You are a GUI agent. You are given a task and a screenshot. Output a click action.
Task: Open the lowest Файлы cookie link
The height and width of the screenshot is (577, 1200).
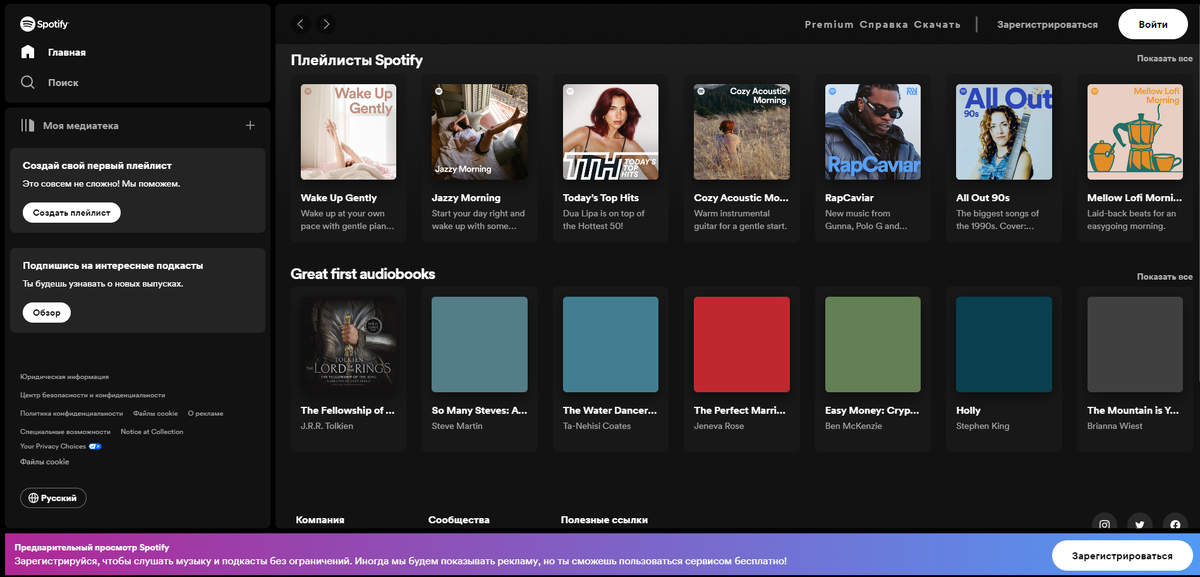pos(44,461)
